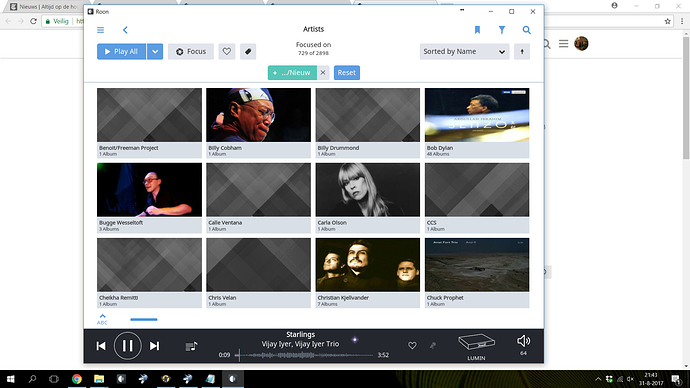Open signal path quality star icon
Viewport: 690px width, 388px height.
click(355, 340)
